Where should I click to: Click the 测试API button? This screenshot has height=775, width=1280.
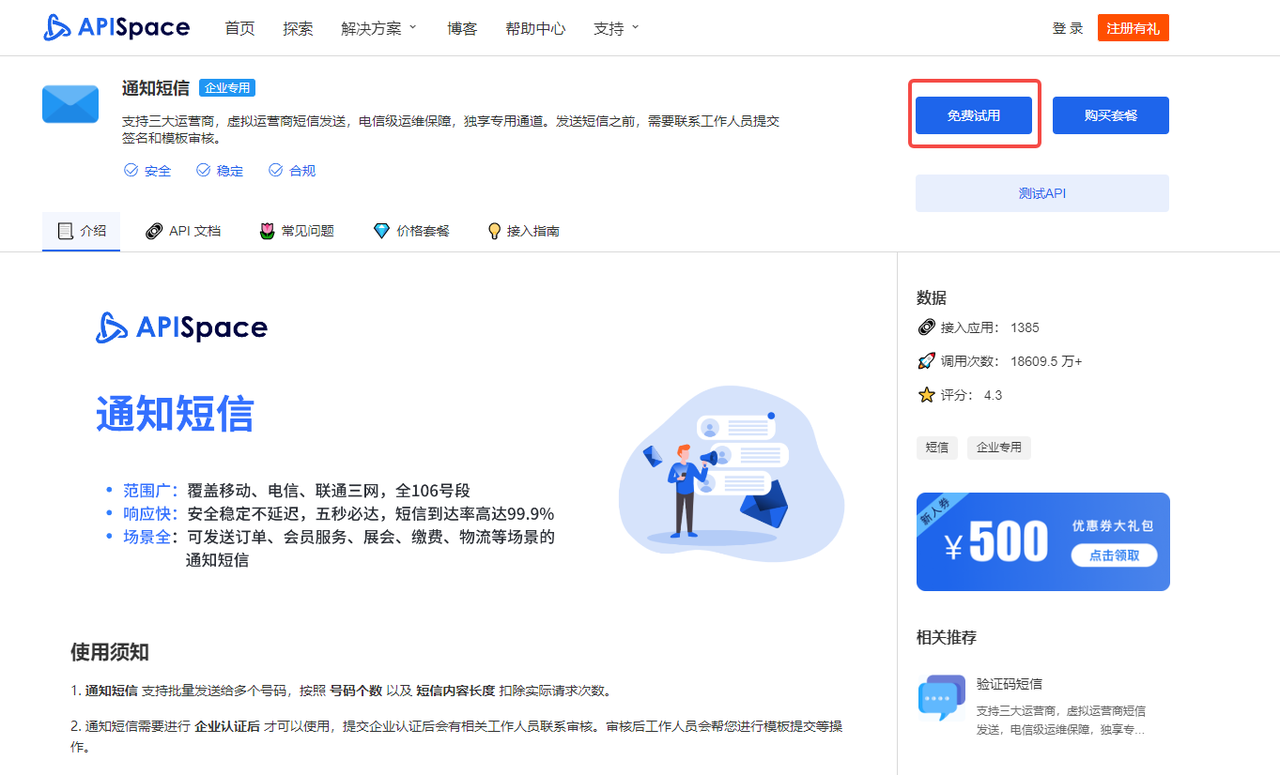(1041, 192)
